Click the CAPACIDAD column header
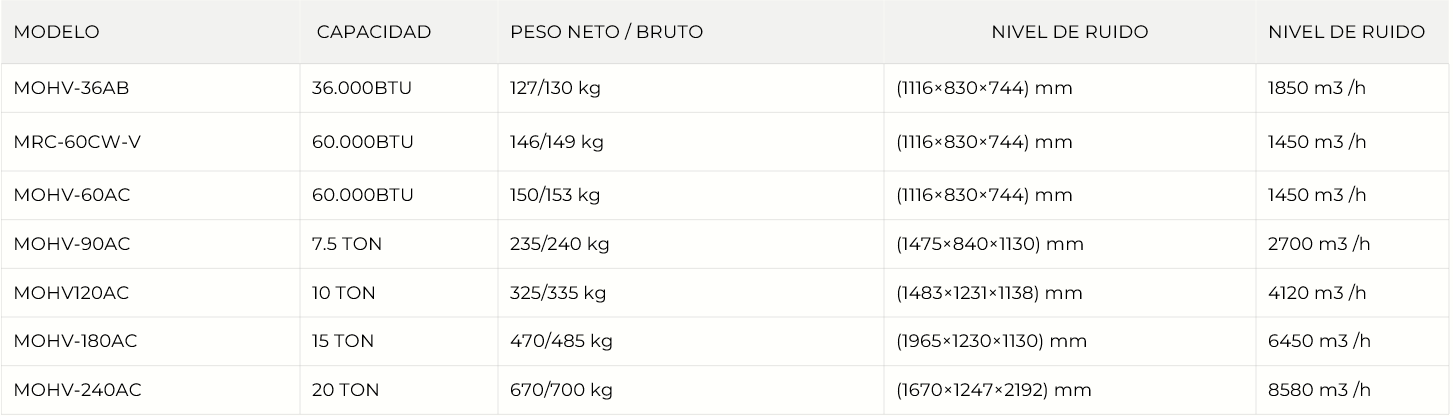 pyautogui.click(x=374, y=32)
